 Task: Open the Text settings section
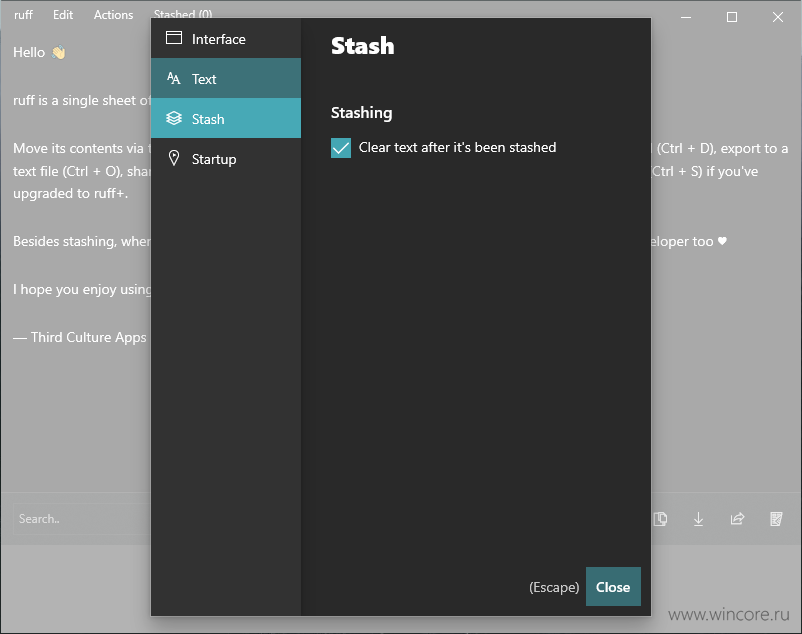226,78
